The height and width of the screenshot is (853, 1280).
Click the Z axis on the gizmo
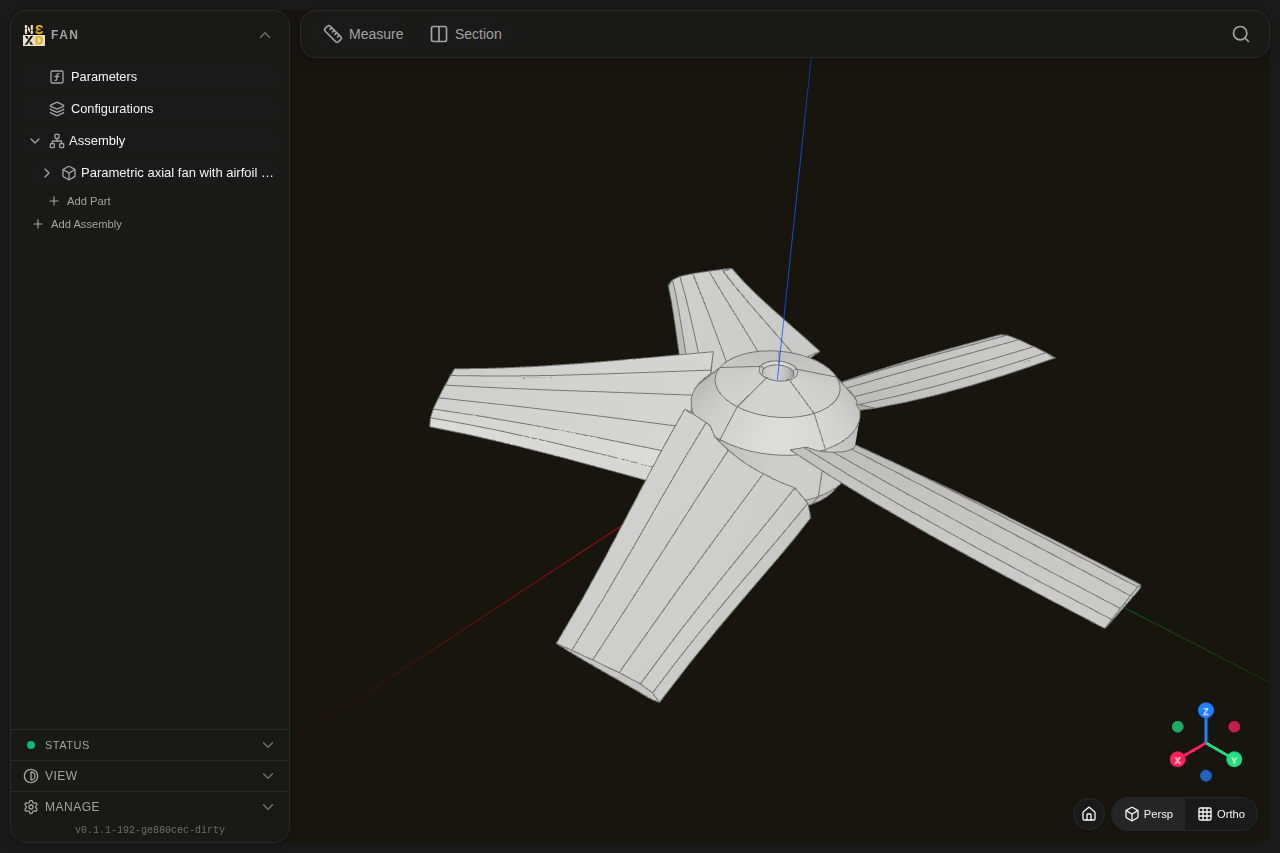click(1206, 711)
